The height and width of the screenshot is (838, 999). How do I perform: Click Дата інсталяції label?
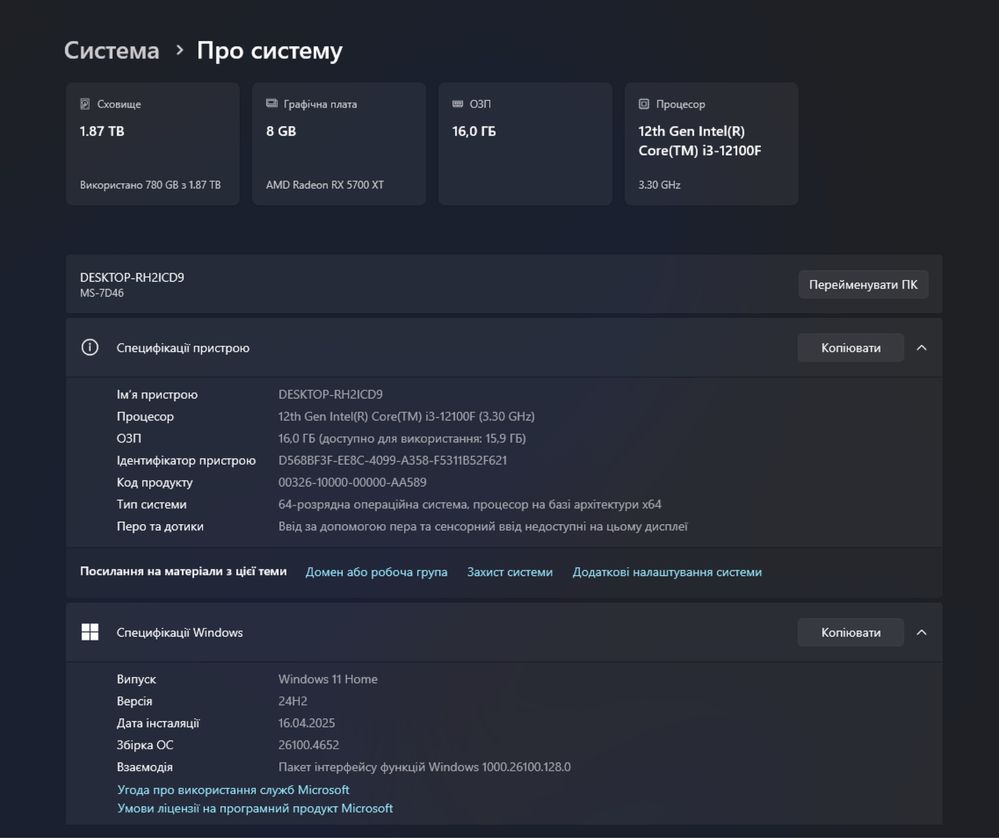(x=158, y=723)
